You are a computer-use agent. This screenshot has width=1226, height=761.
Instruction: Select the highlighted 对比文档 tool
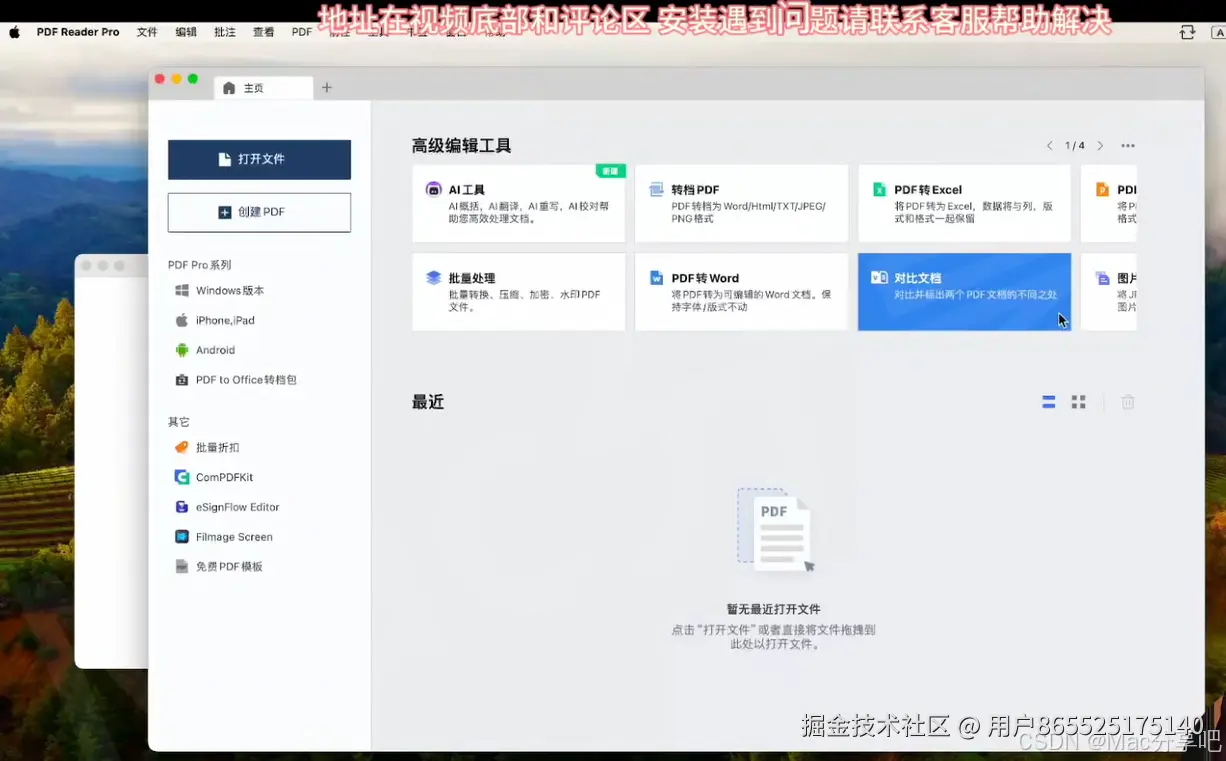click(963, 291)
